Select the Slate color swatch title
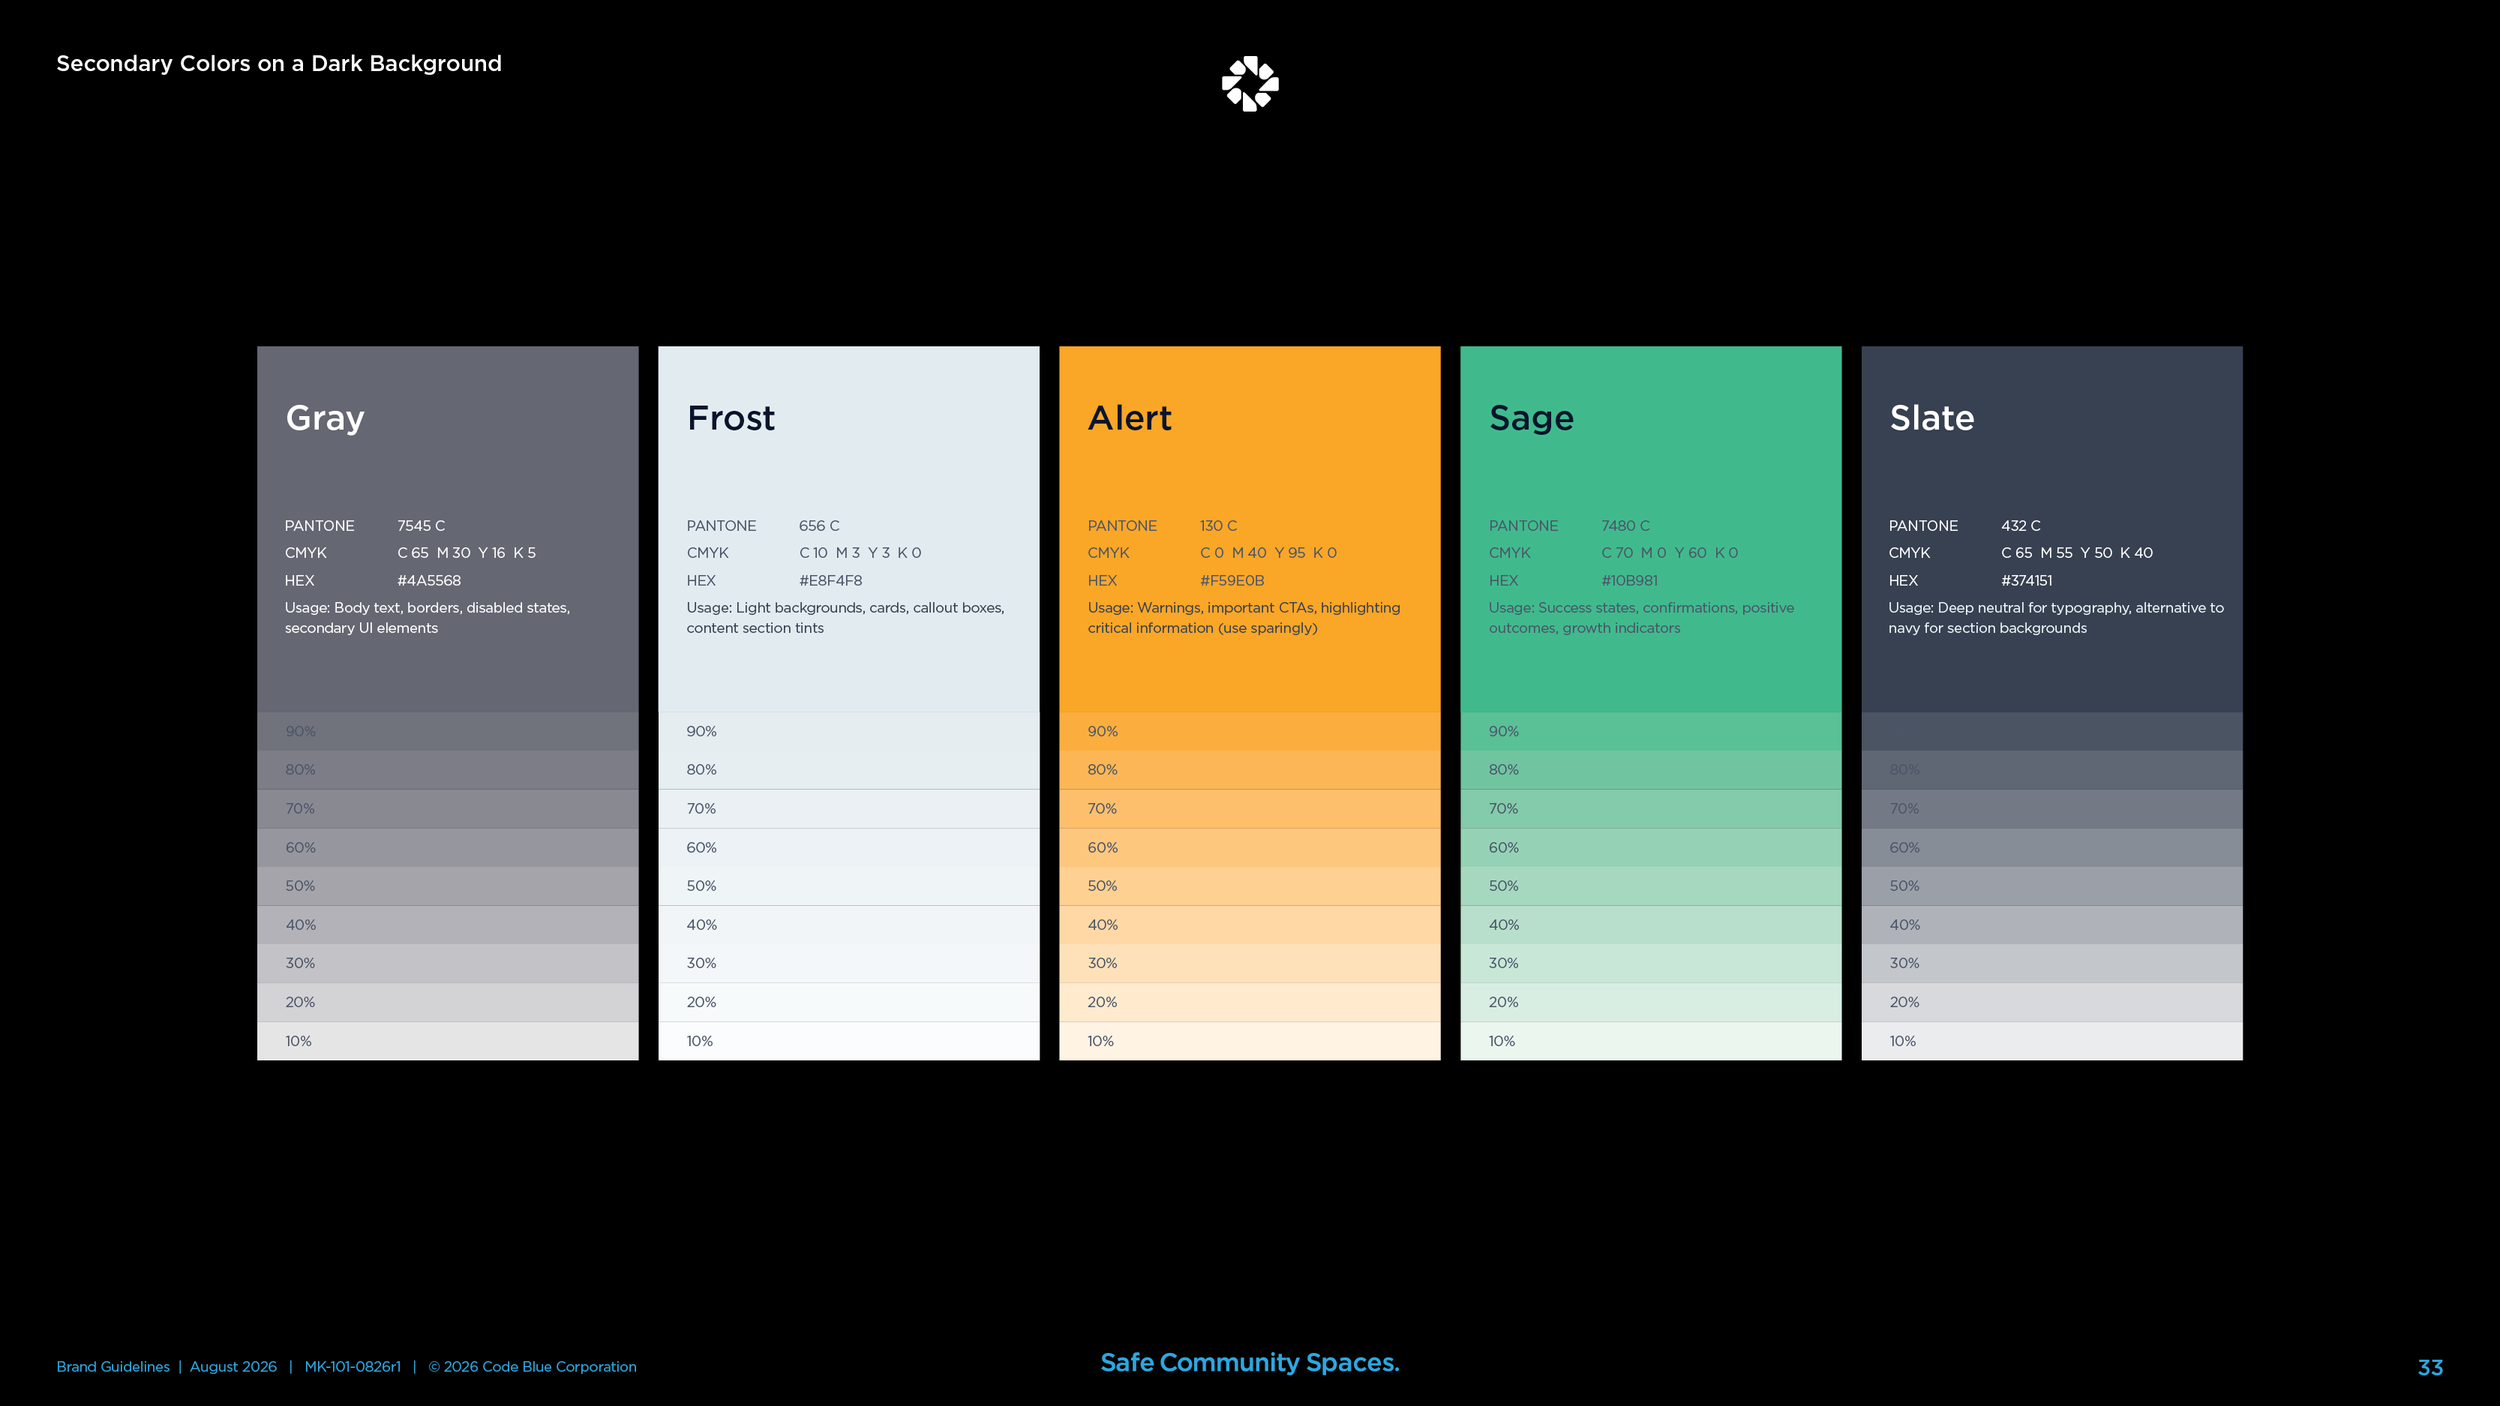The height and width of the screenshot is (1406, 2500). point(1932,418)
